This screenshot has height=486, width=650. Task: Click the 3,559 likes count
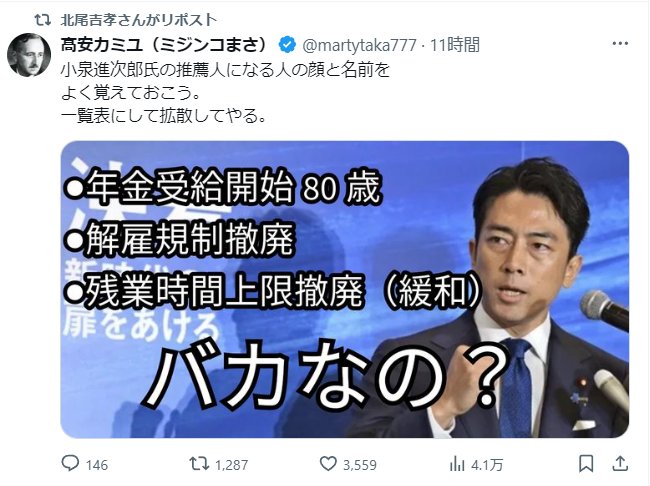[360, 465]
